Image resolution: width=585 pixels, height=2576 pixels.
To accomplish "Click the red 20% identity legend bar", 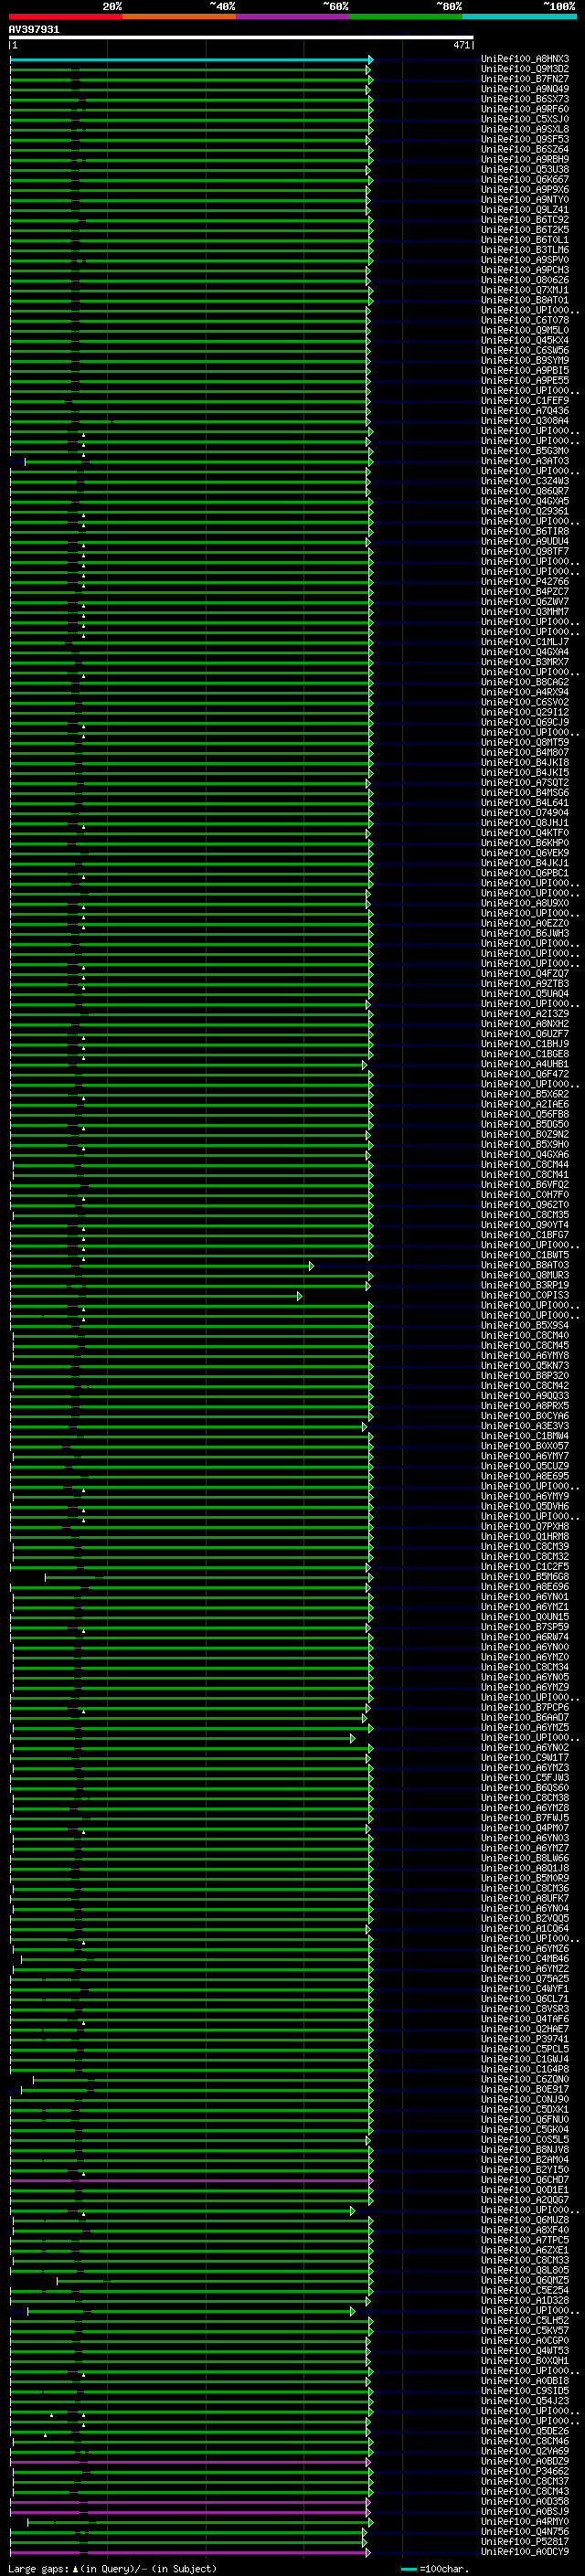I will 66,16.
